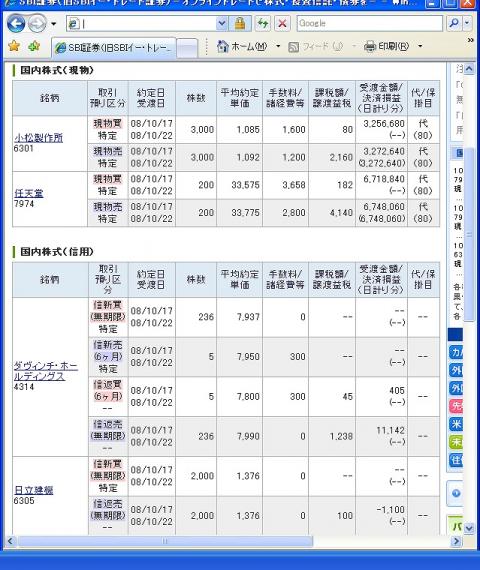
Task: Open a new blank tab
Action: pos(187,48)
